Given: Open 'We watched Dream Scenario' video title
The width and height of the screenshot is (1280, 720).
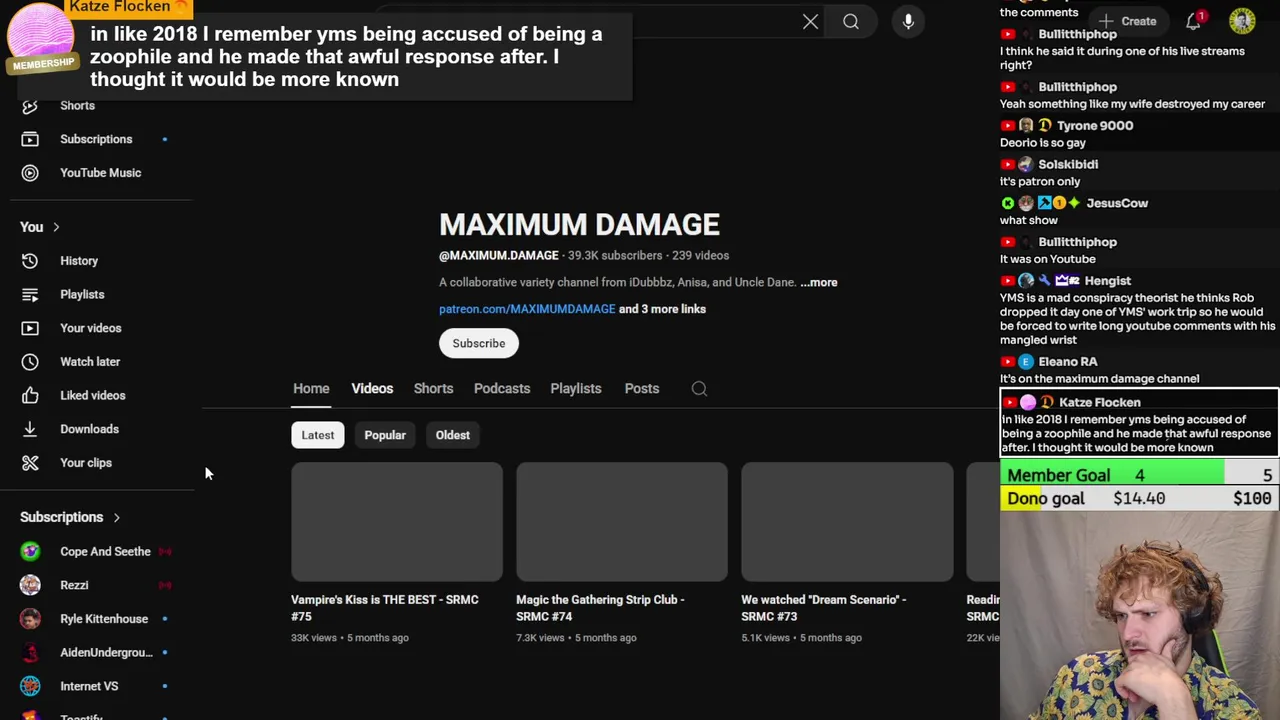Looking at the screenshot, I should [x=823, y=608].
